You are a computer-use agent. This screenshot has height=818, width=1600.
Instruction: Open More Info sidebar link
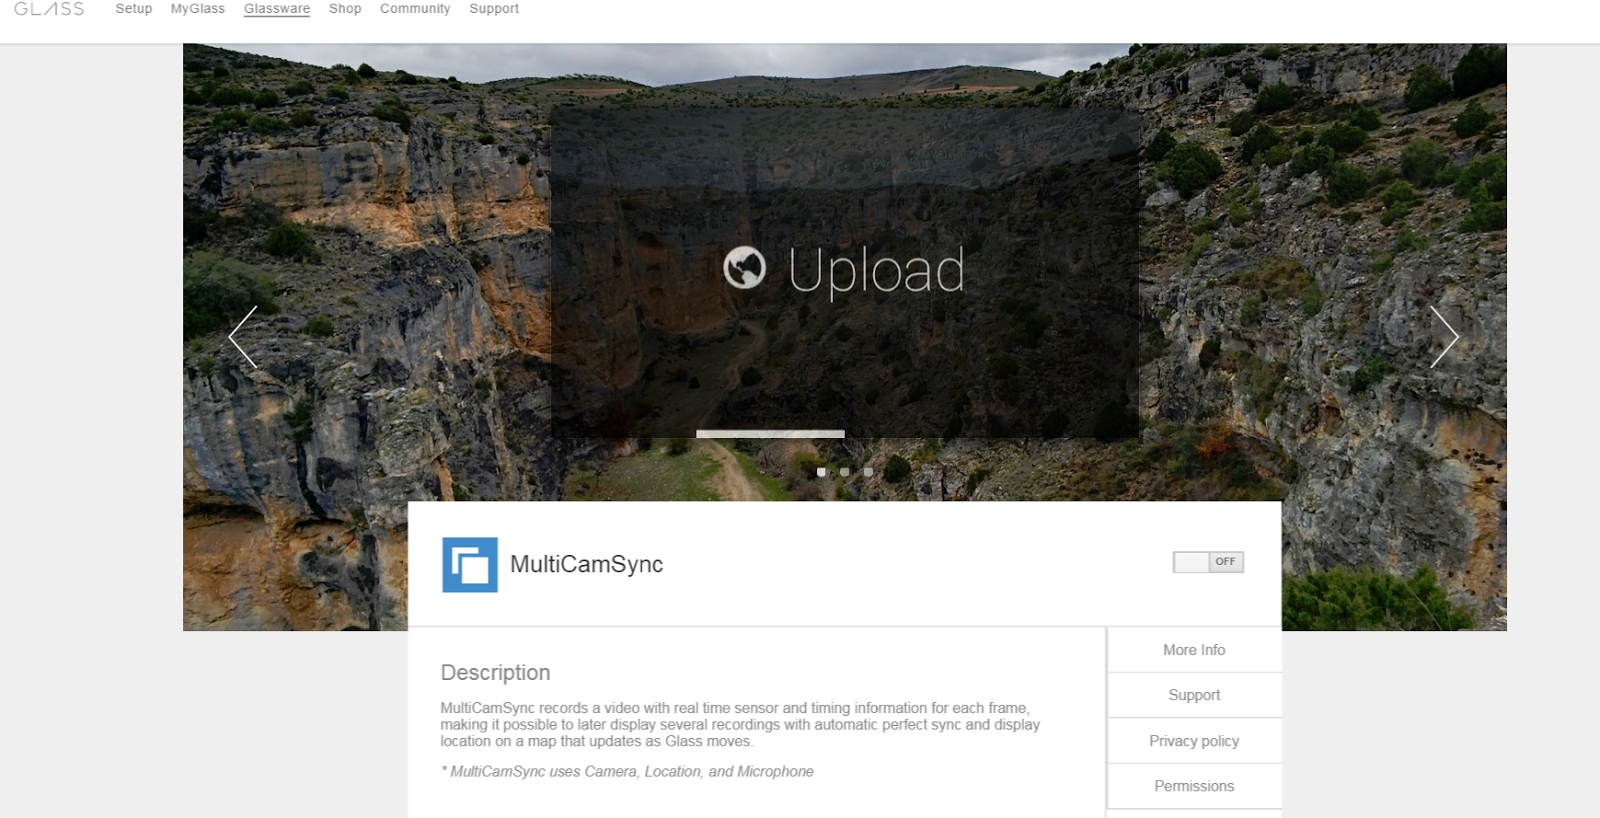click(1194, 650)
